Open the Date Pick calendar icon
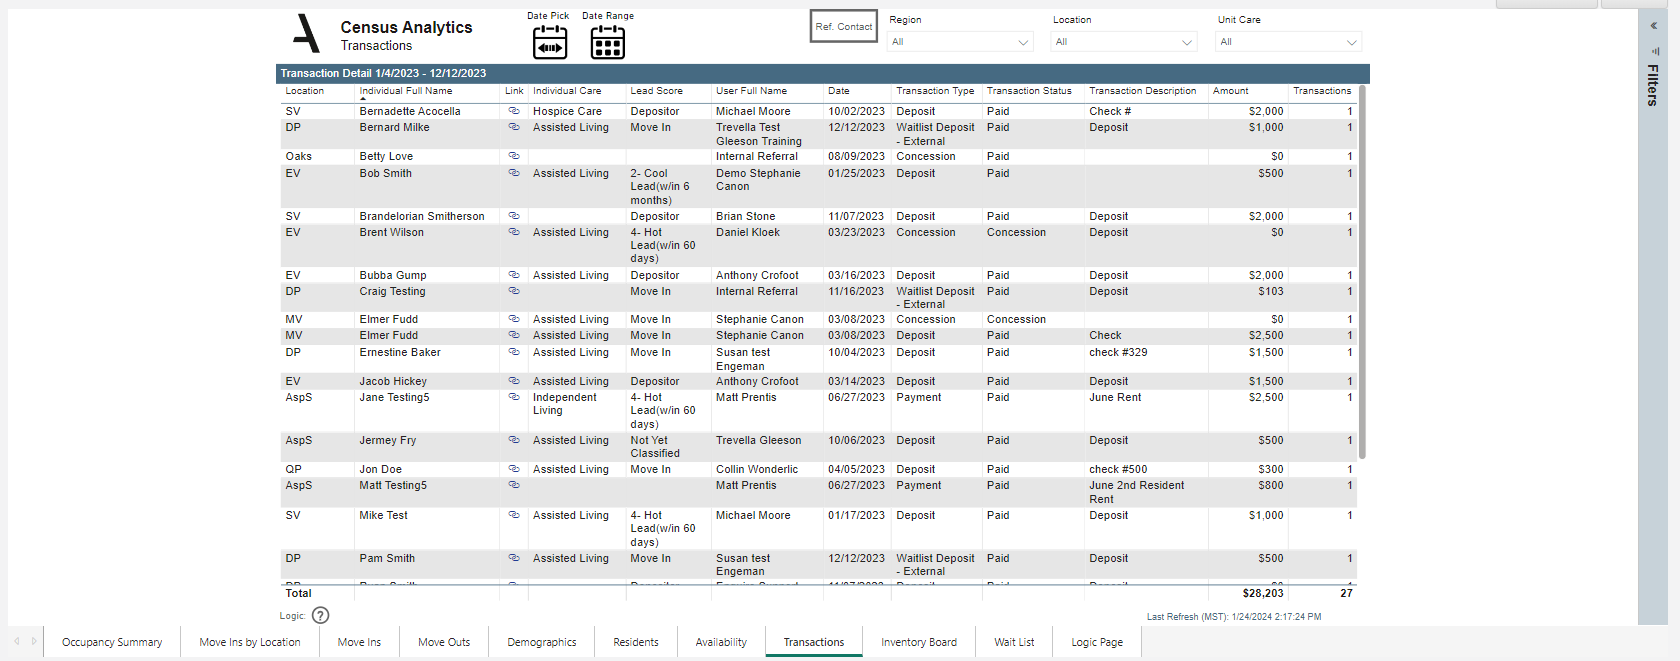This screenshot has height=661, width=1680. pyautogui.click(x=549, y=43)
